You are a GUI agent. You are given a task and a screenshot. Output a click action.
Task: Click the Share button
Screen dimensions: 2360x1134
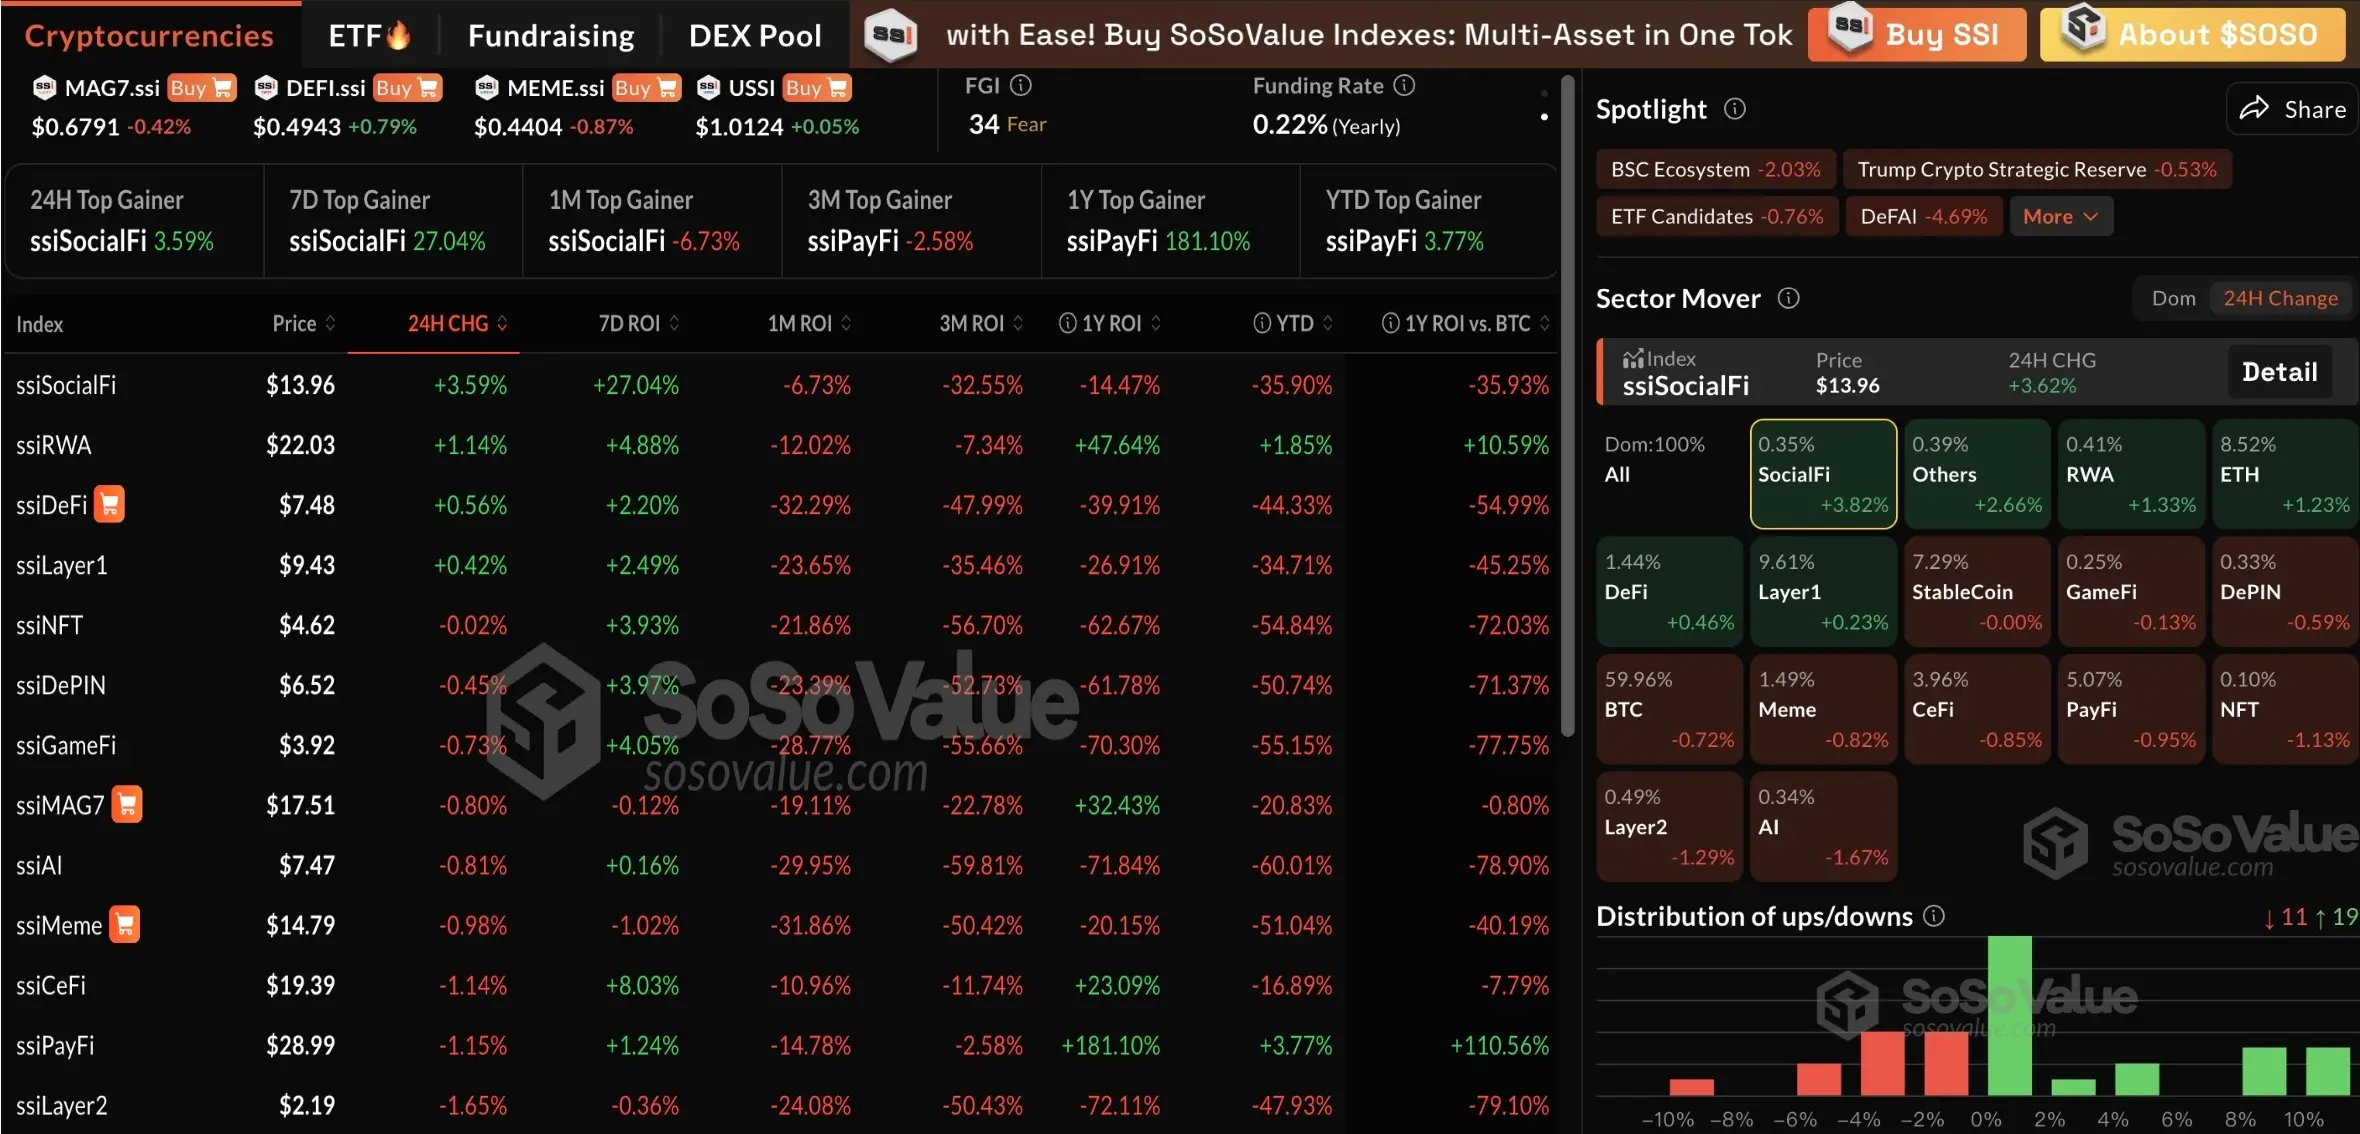click(2293, 109)
